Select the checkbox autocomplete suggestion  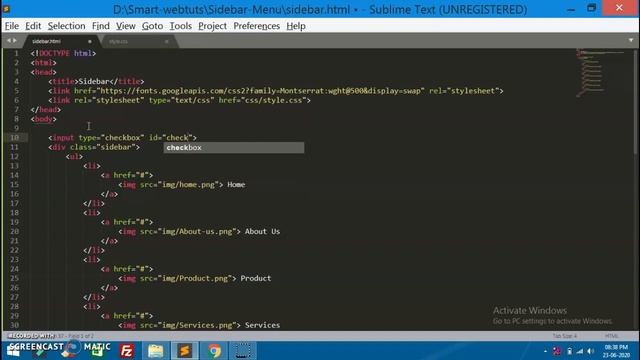pyautogui.click(x=234, y=148)
